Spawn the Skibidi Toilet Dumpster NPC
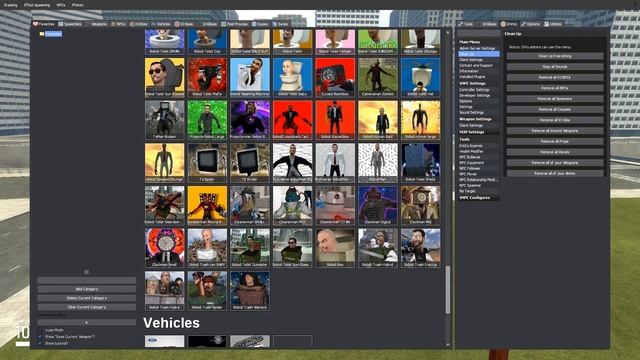This screenshot has height=360, width=640. click(x=250, y=248)
